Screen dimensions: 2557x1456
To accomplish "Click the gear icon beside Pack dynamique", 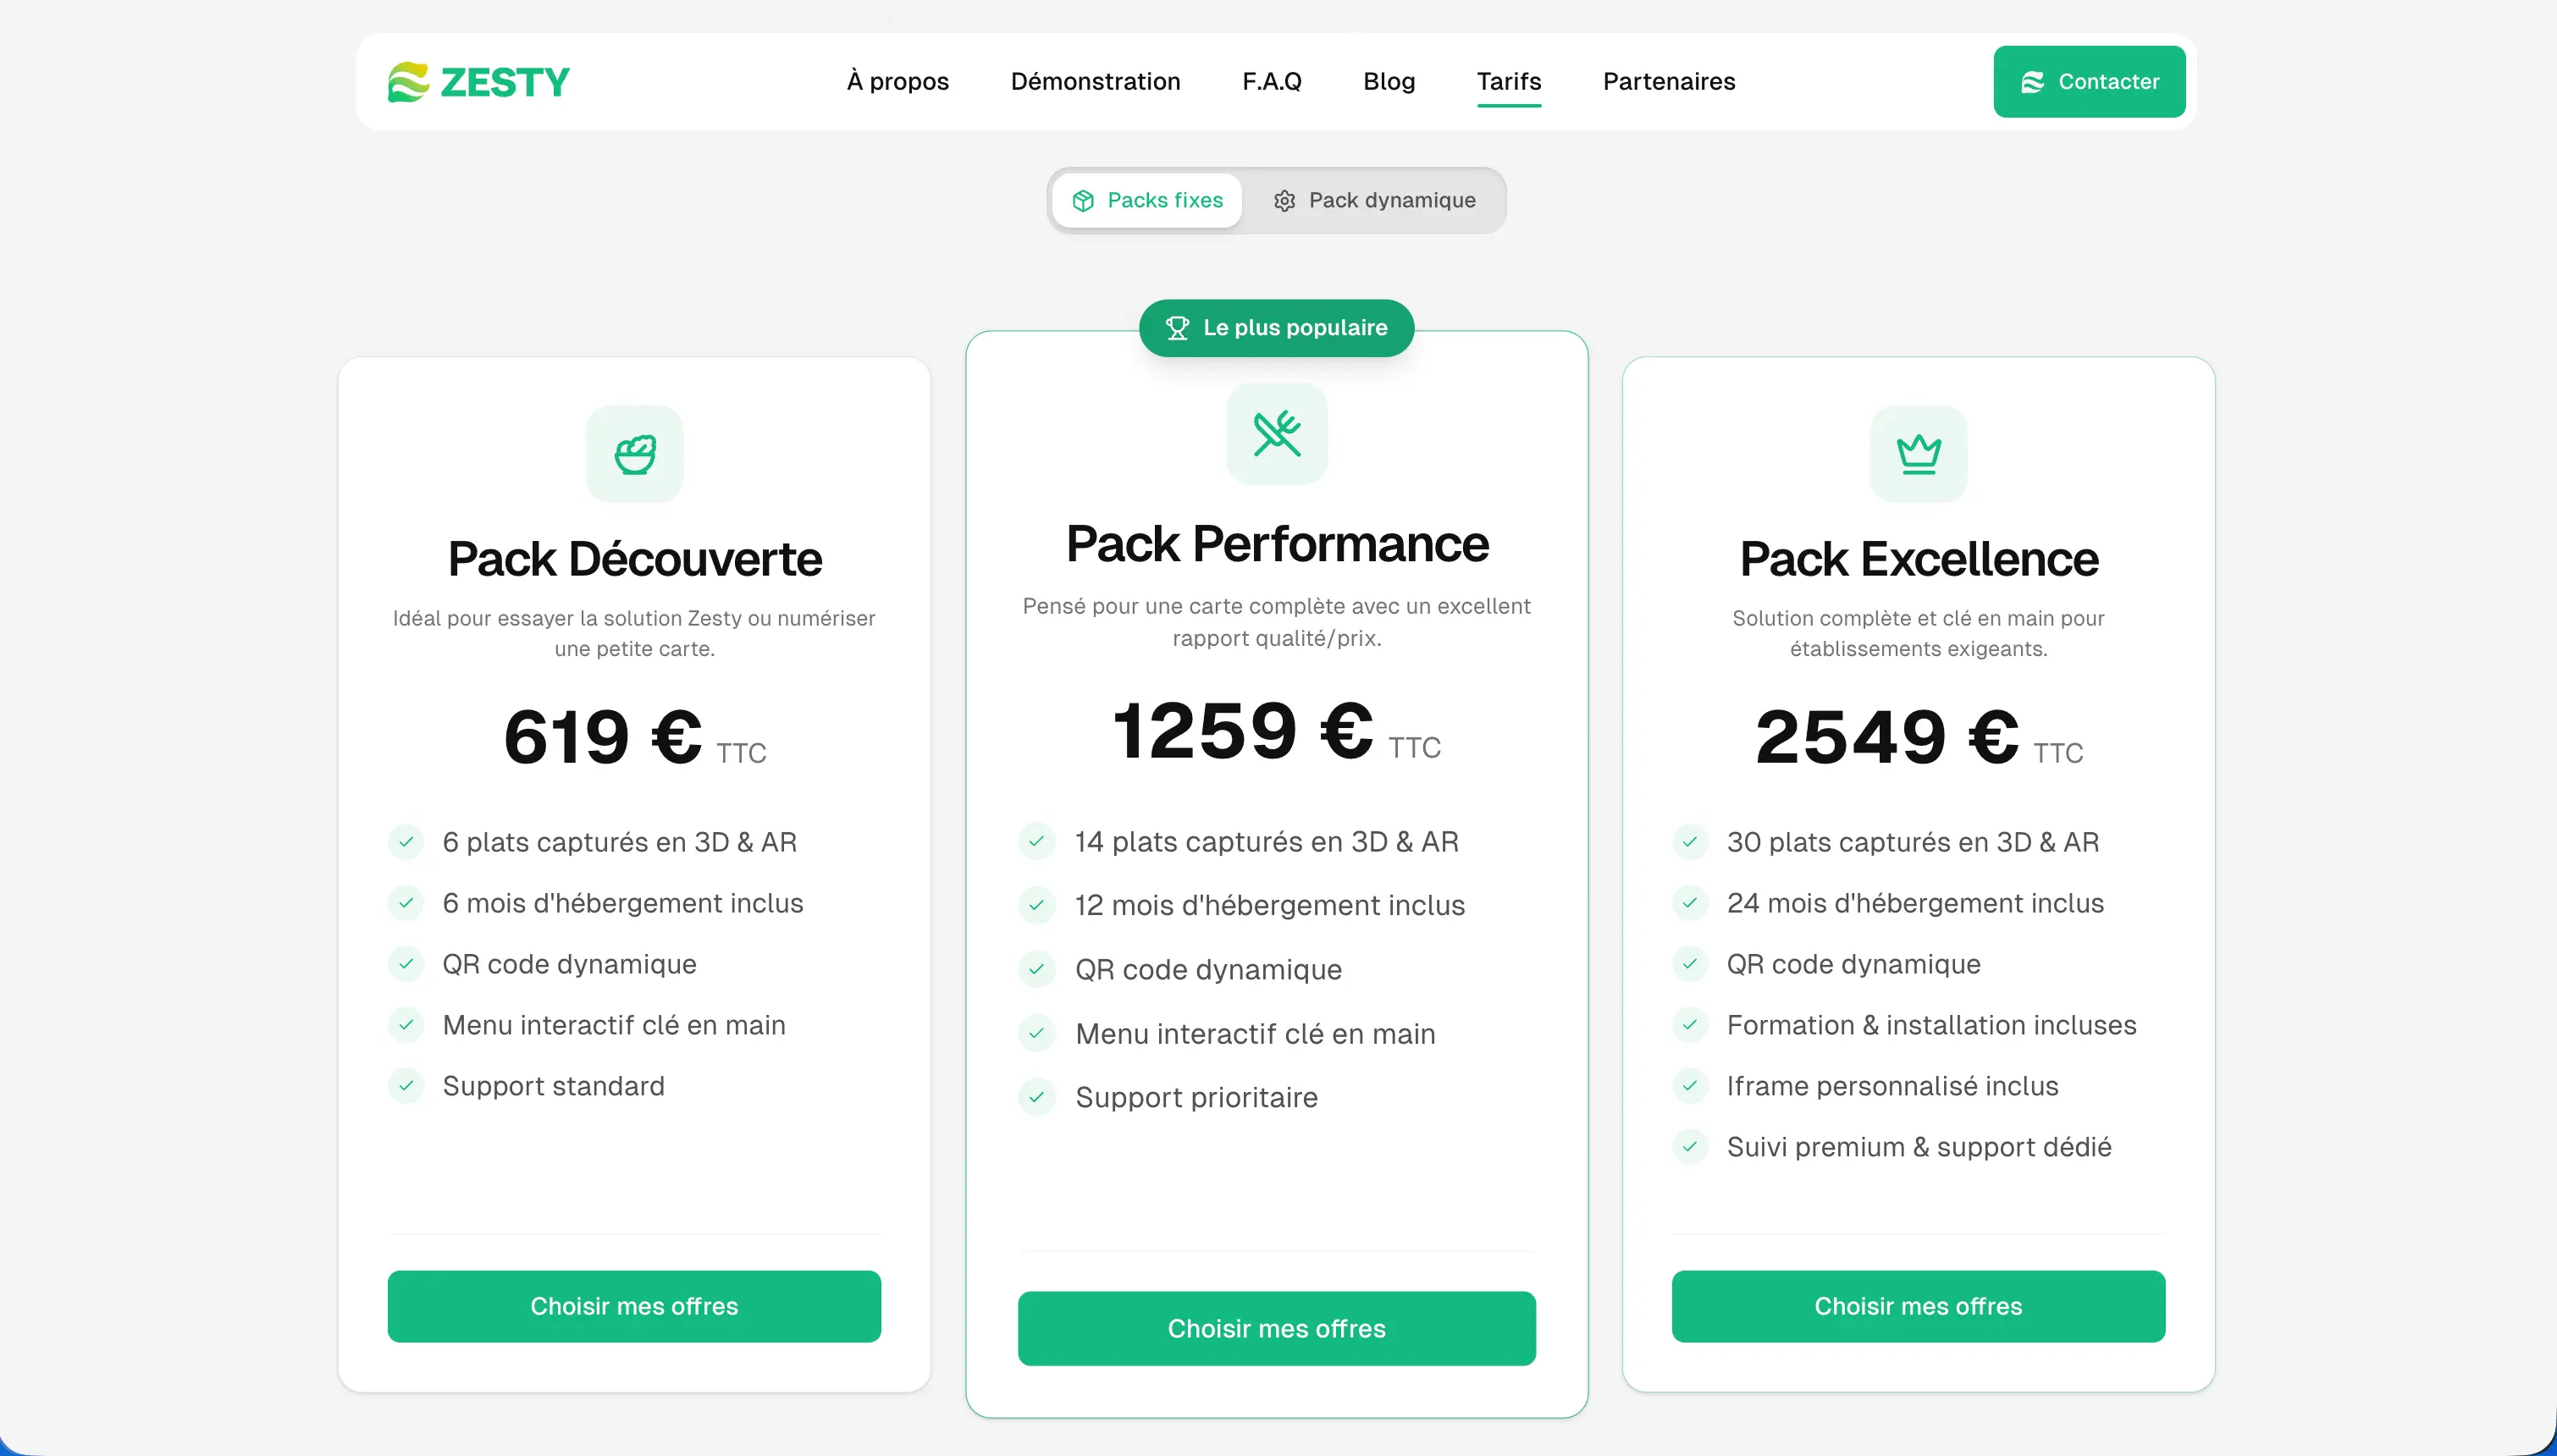I will 1284,201.
